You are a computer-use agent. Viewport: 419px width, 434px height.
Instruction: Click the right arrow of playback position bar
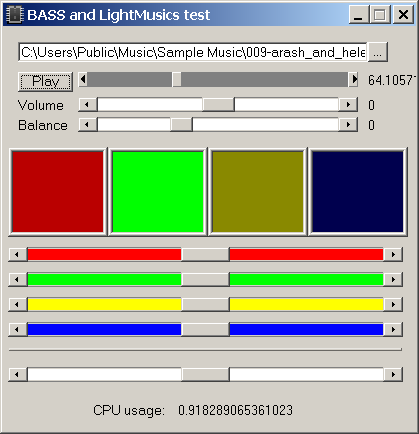tap(353, 80)
